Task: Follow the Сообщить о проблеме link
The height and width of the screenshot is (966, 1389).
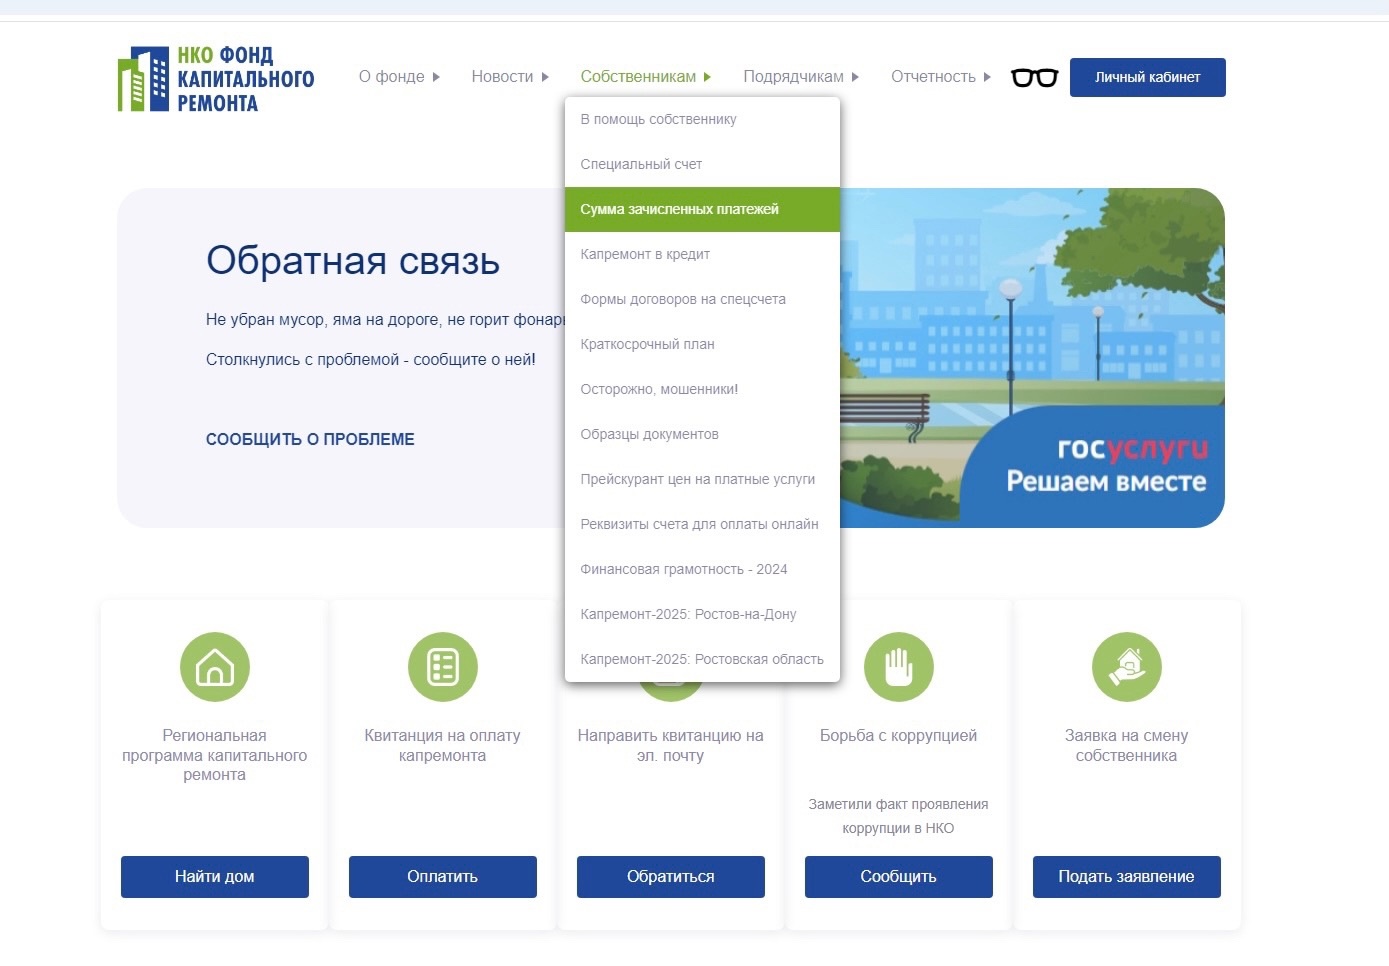Action: tap(310, 440)
